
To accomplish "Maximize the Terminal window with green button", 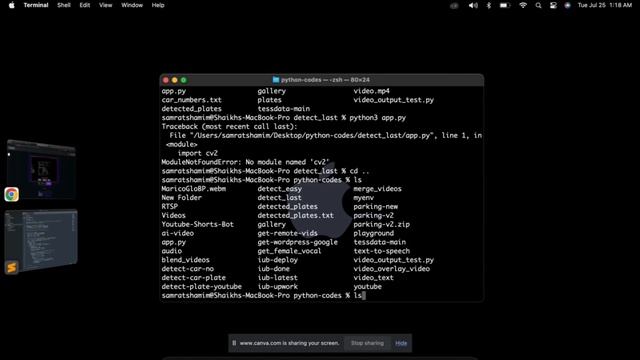I will pyautogui.click(x=184, y=80).
